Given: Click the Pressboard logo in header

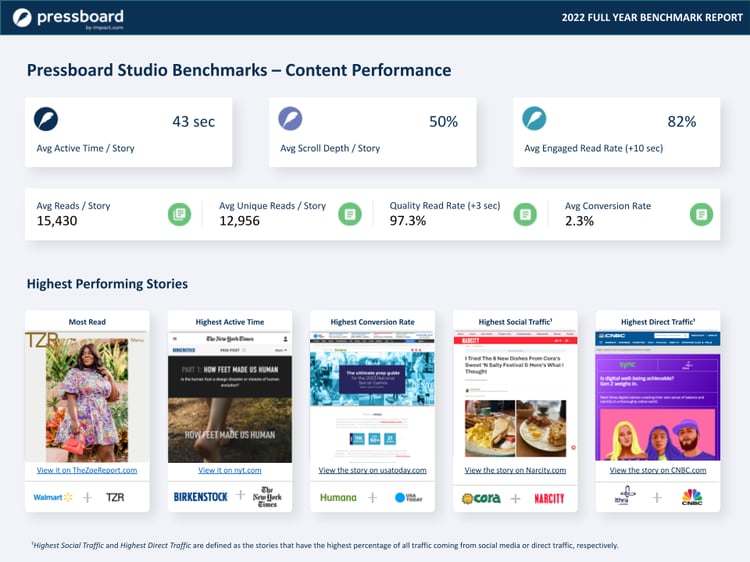Looking at the screenshot, I should 68,18.
